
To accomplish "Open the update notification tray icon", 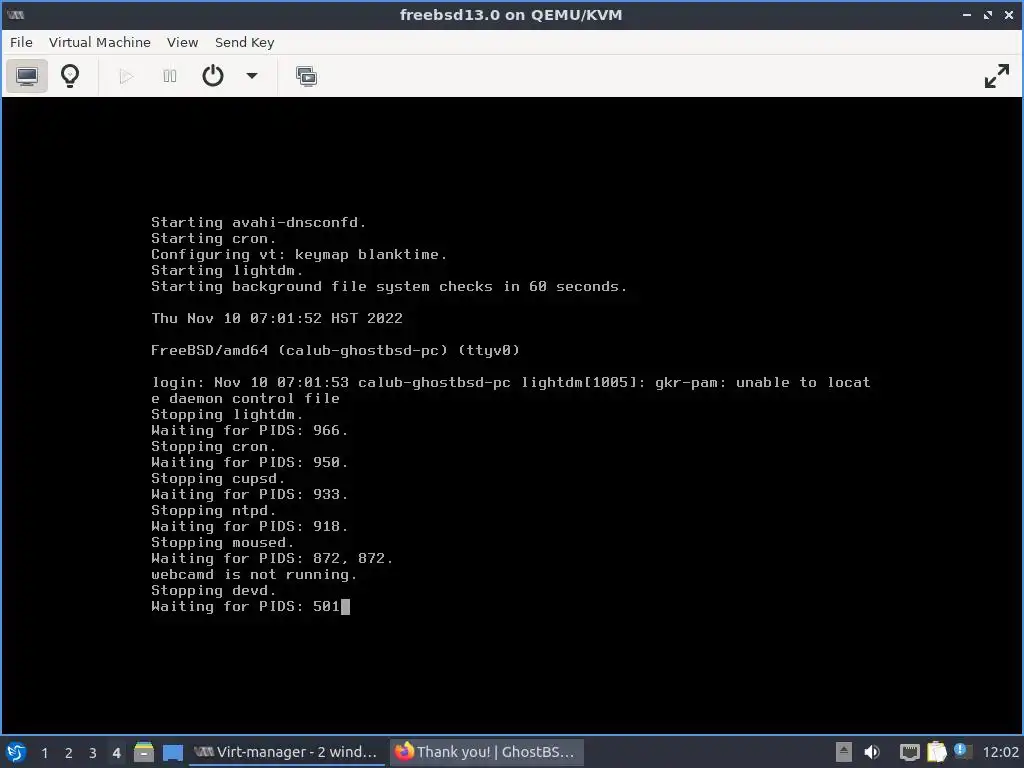I will pyautogui.click(x=961, y=751).
